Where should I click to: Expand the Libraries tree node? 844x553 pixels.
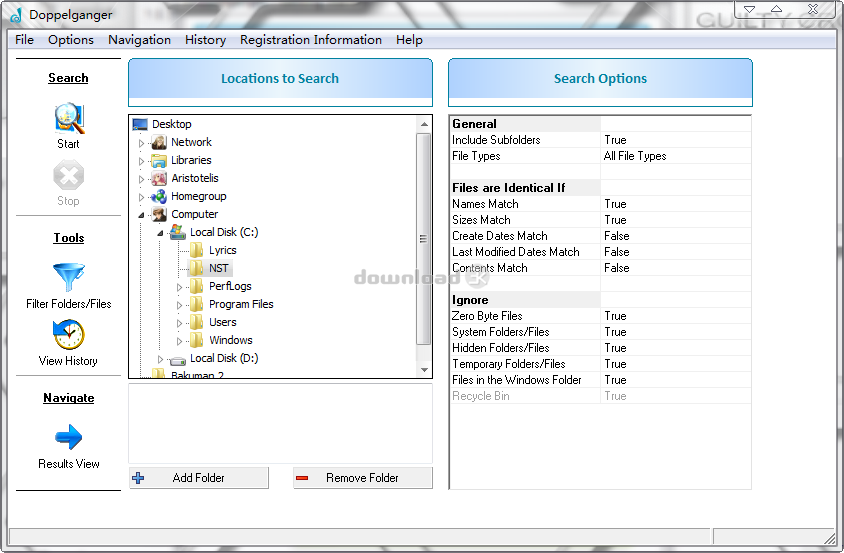click(141, 161)
